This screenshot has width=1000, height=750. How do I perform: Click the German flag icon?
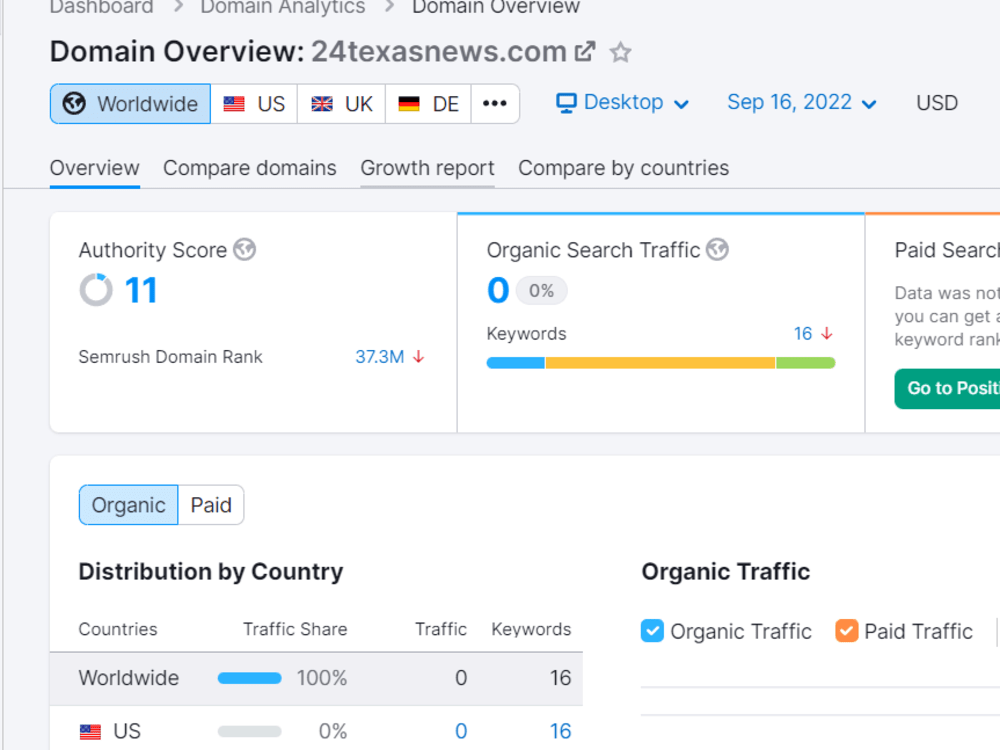[409, 103]
